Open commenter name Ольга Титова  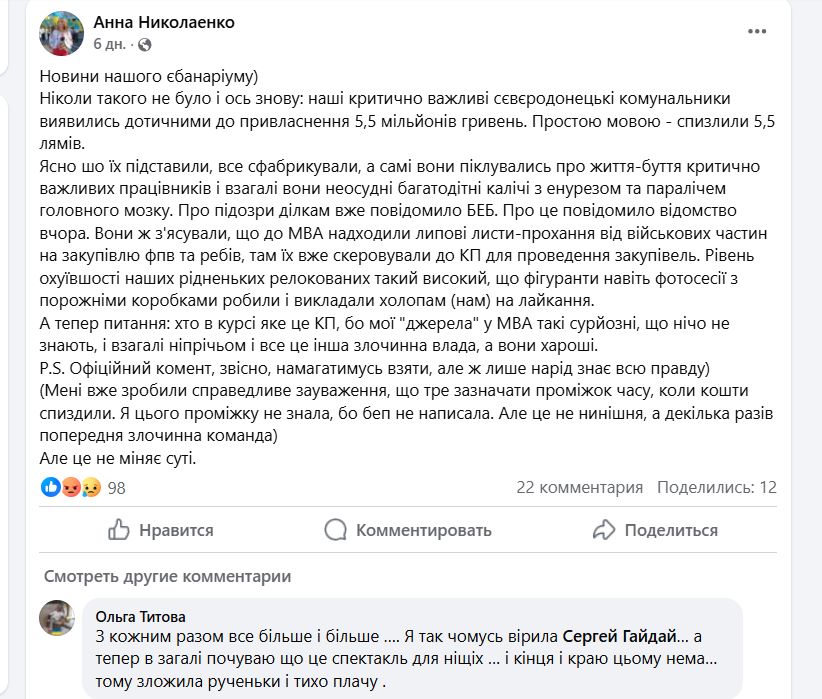point(141,616)
